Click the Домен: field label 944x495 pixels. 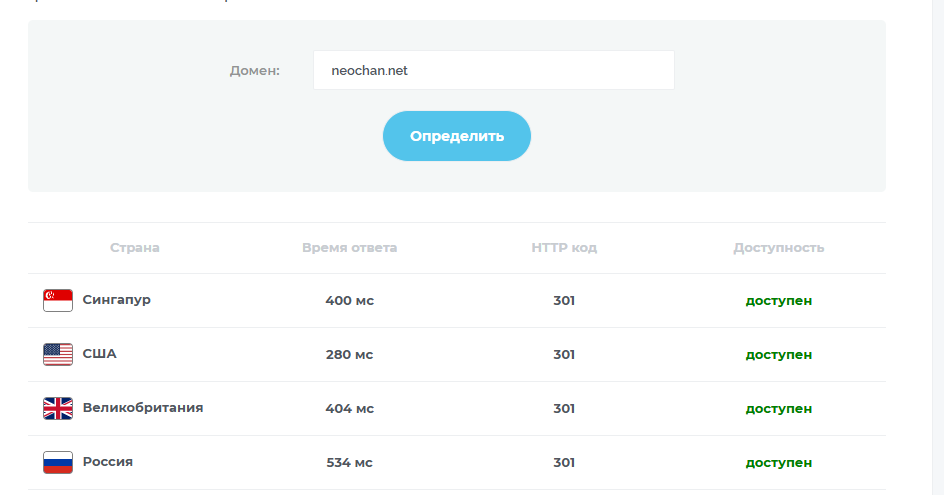pyautogui.click(x=254, y=71)
